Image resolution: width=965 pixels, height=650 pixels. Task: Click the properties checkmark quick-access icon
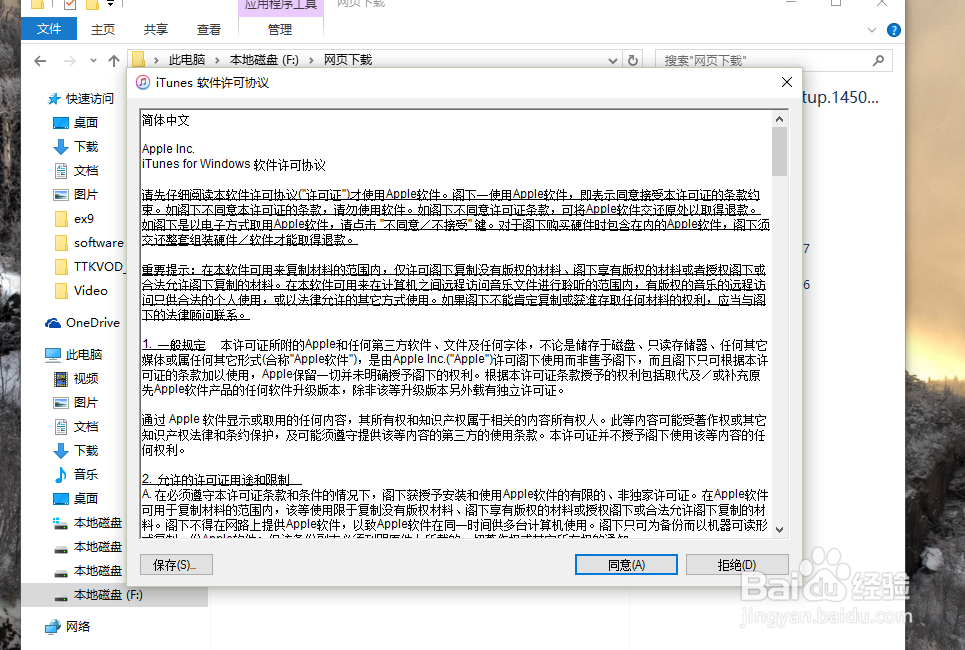coord(70,4)
